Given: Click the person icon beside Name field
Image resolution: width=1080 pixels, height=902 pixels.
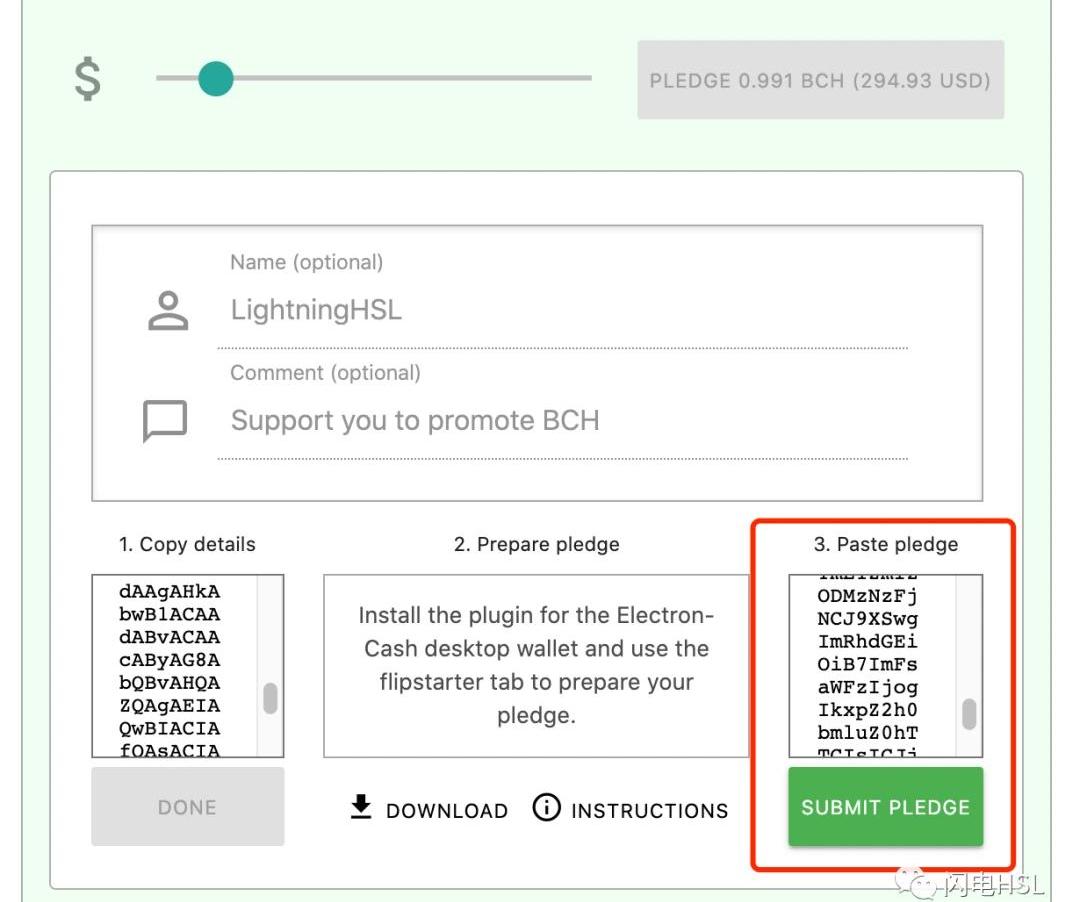Looking at the screenshot, I should (x=168, y=311).
